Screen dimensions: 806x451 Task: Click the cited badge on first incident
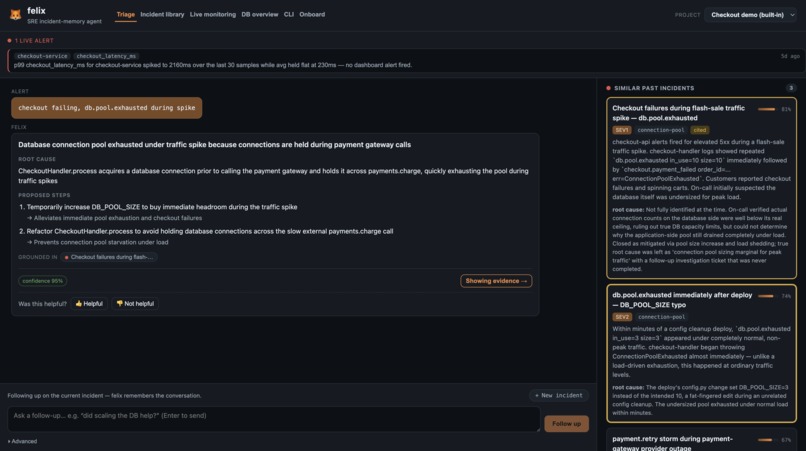(x=700, y=130)
